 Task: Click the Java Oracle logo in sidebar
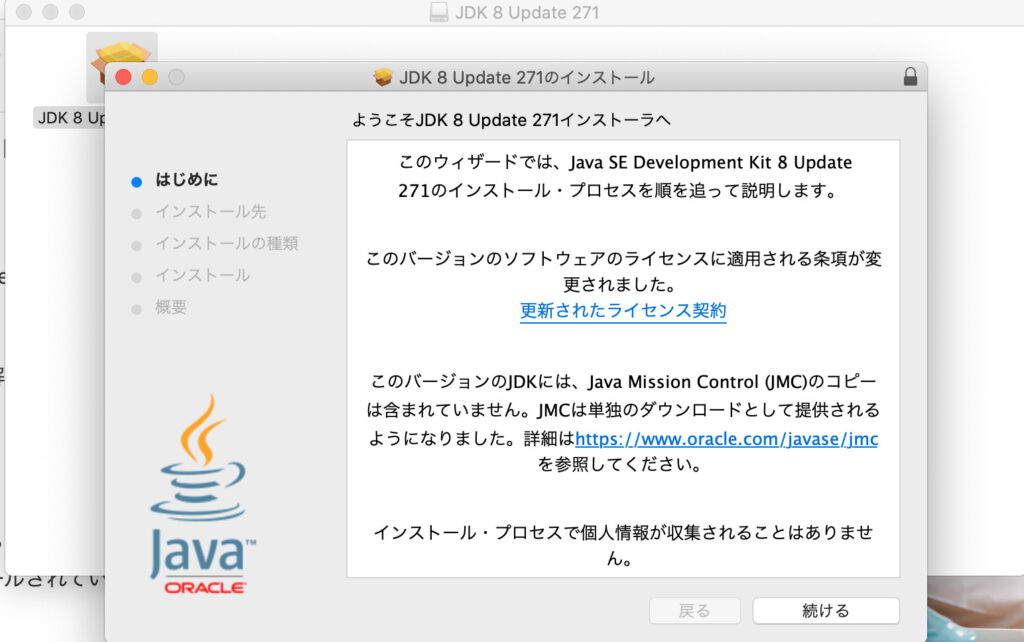point(202,494)
